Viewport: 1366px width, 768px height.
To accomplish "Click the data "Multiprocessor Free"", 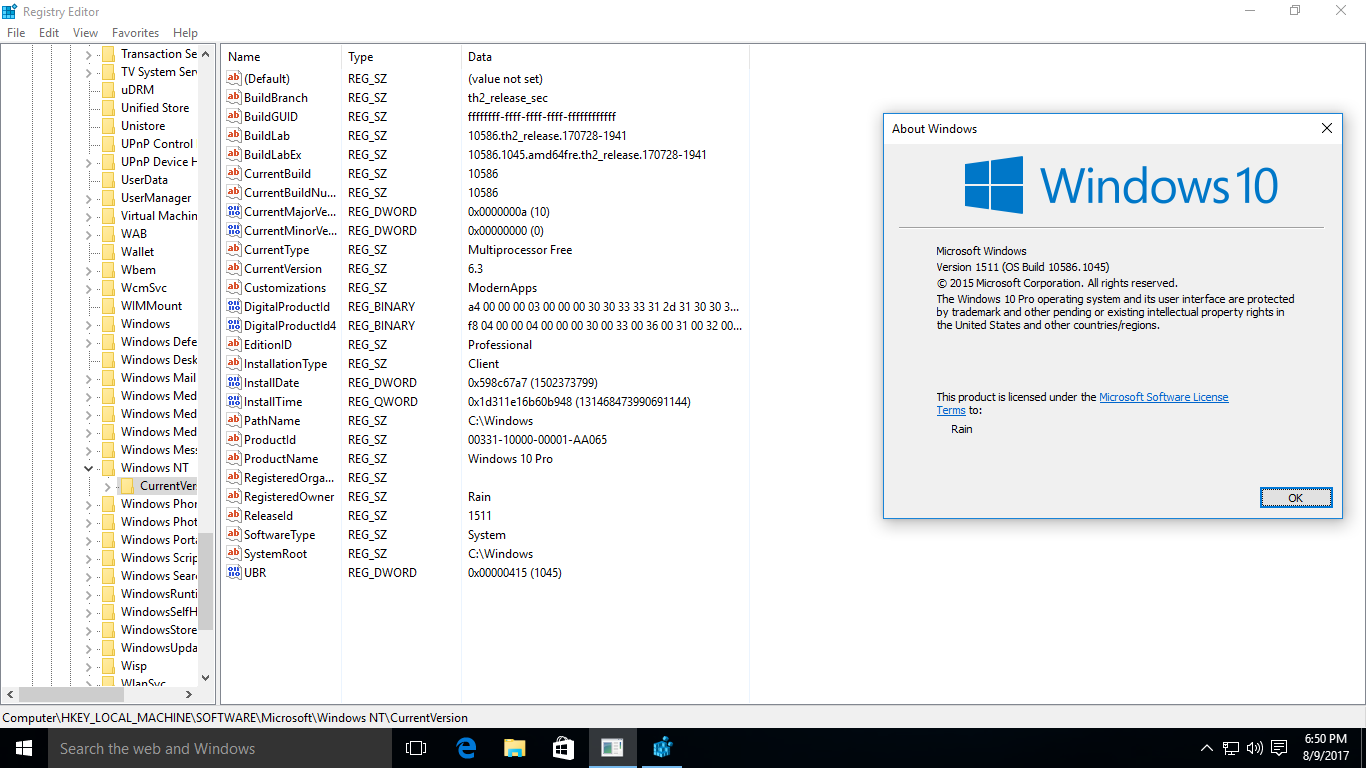I will pyautogui.click(x=520, y=250).
